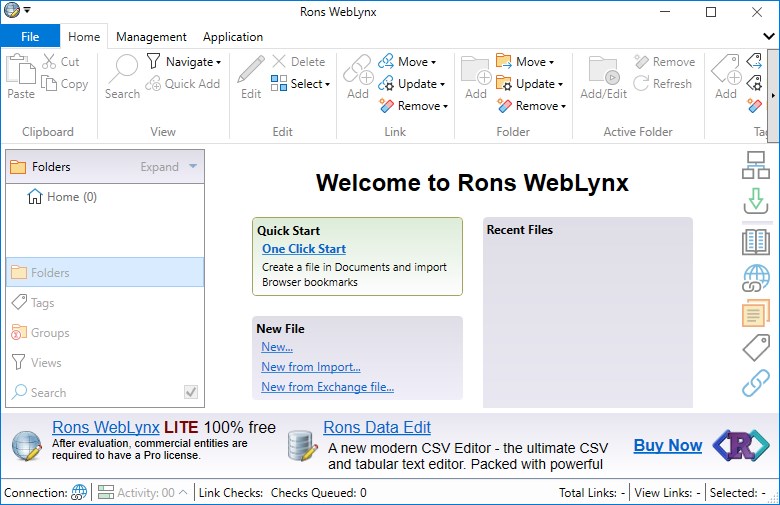Select the Tags navigation pane item
This screenshot has width=780, height=505.
click(x=105, y=302)
